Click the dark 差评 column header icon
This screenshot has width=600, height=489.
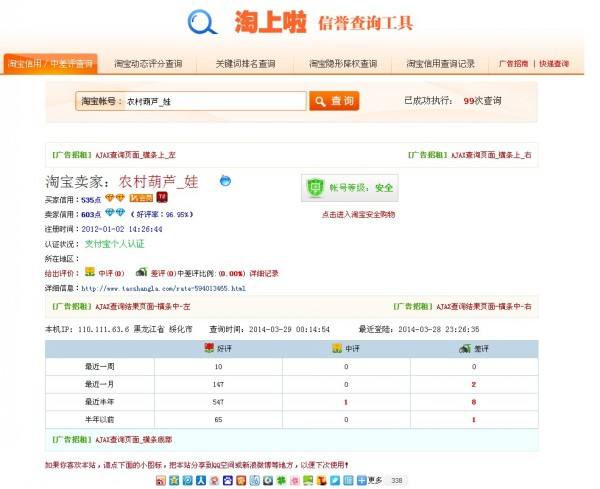tap(465, 348)
